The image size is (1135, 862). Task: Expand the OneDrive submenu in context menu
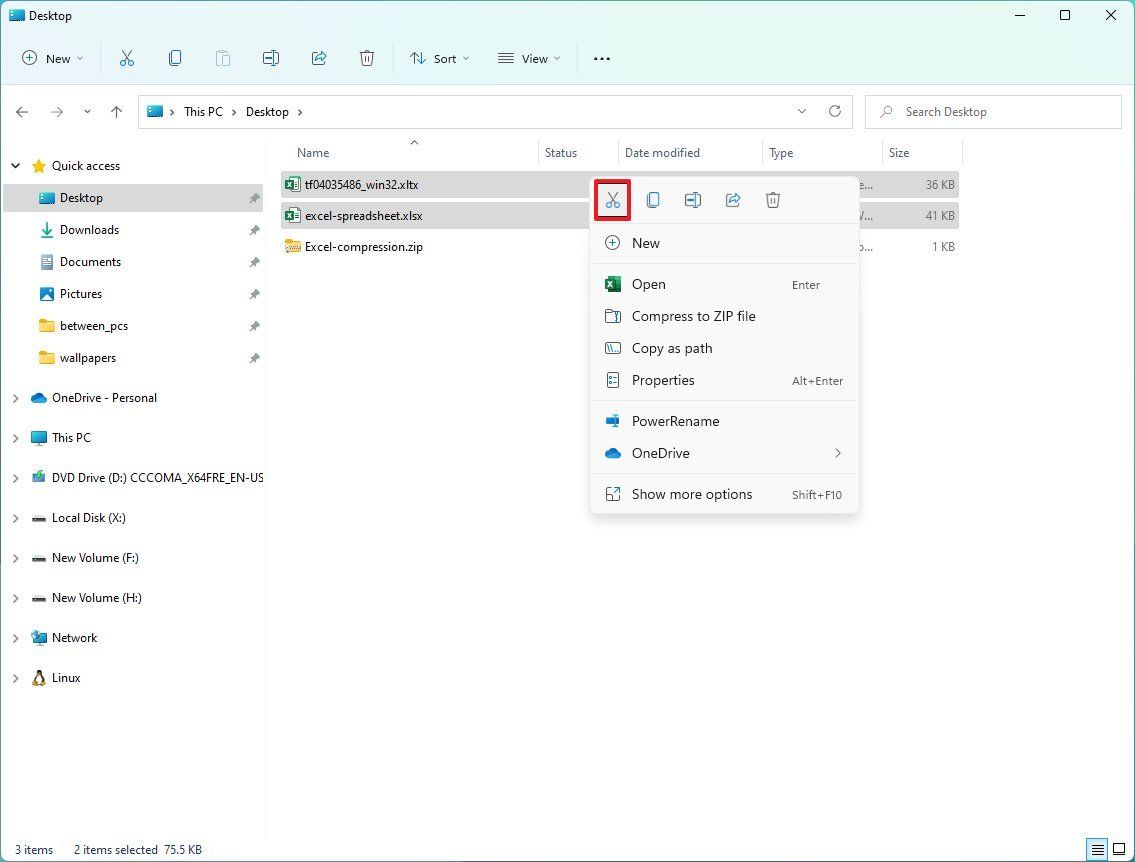[838, 453]
